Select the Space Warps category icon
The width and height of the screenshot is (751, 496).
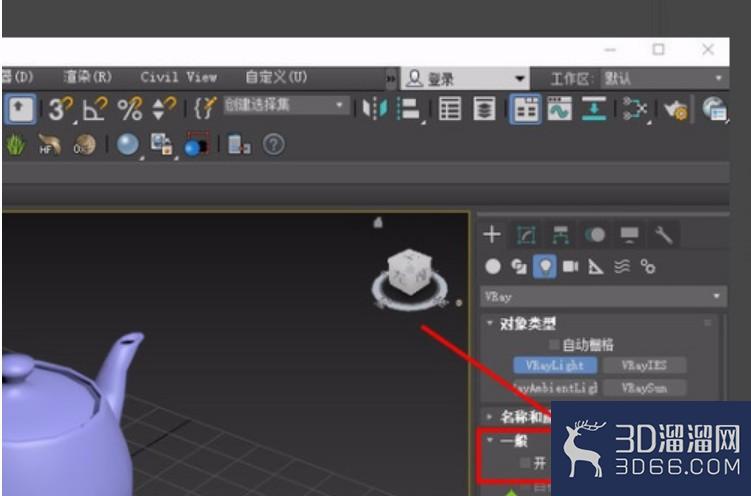(622, 267)
